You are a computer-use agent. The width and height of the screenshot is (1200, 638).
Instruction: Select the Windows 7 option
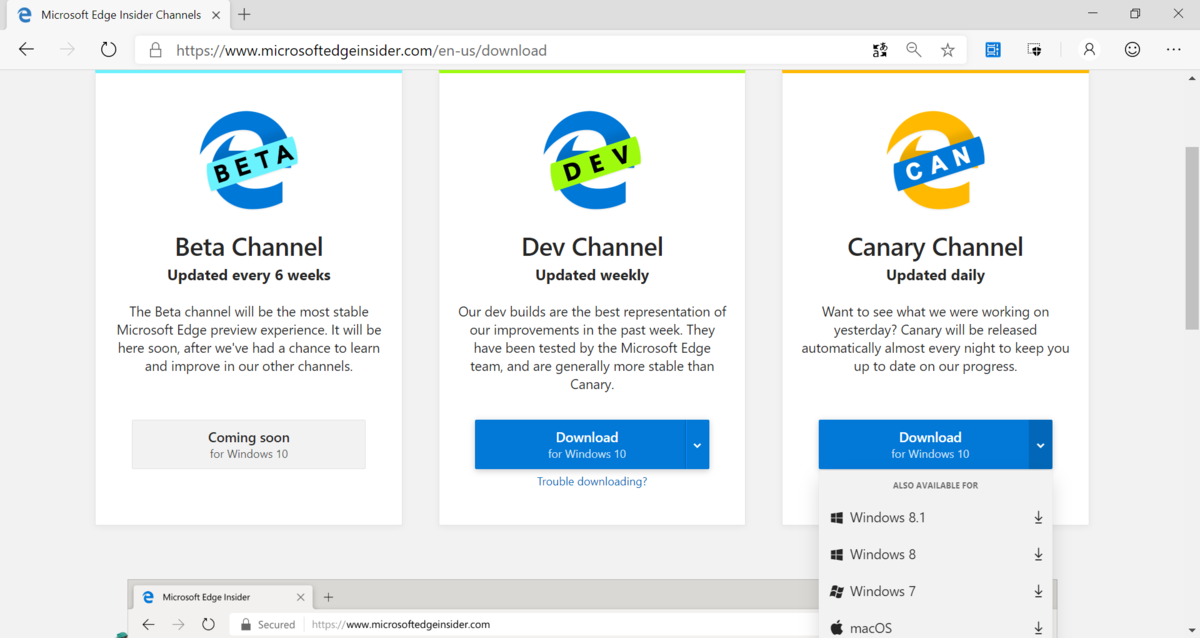[935, 591]
